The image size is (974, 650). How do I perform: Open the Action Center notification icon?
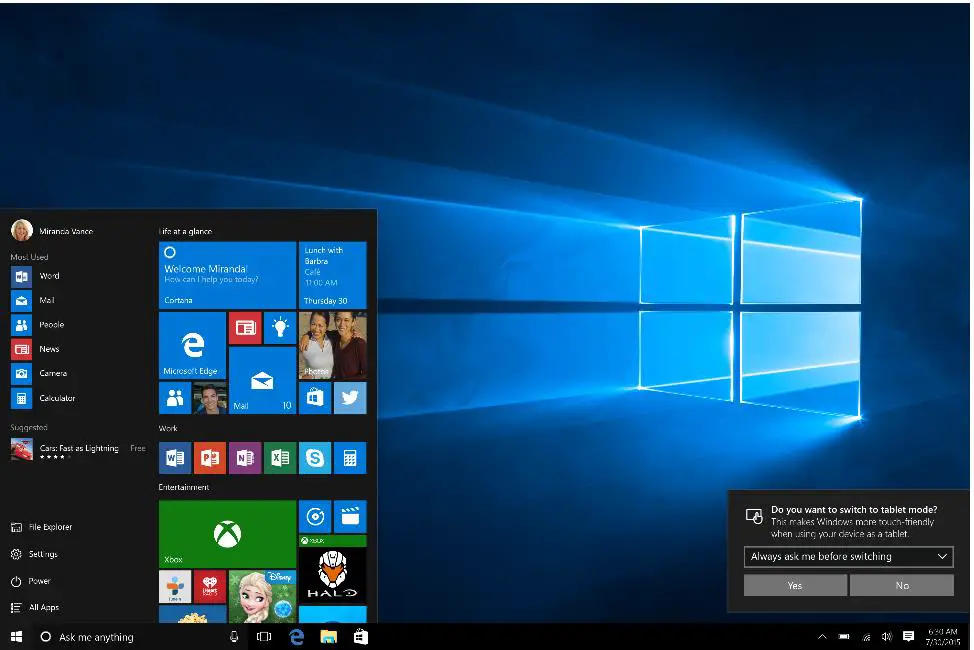[x=908, y=636]
